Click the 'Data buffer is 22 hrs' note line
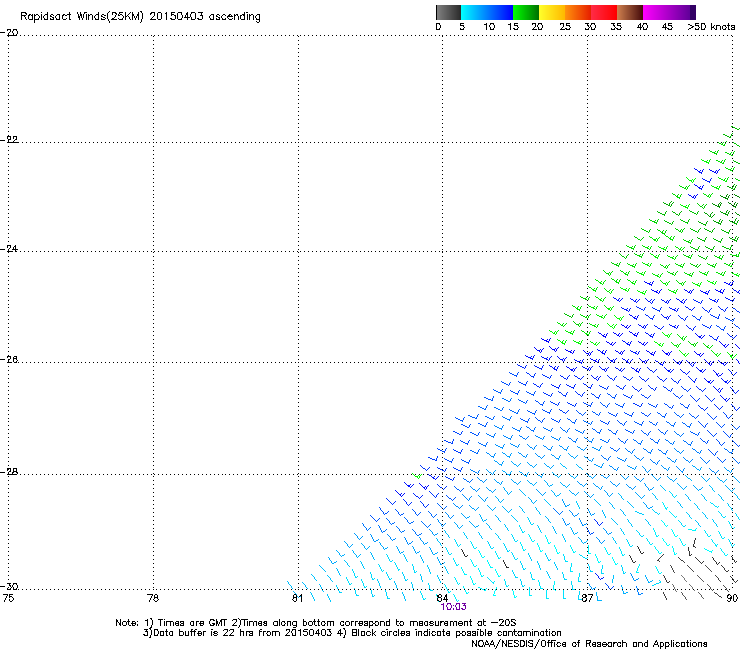The height and width of the screenshot is (650, 740). pyautogui.click(x=352, y=633)
